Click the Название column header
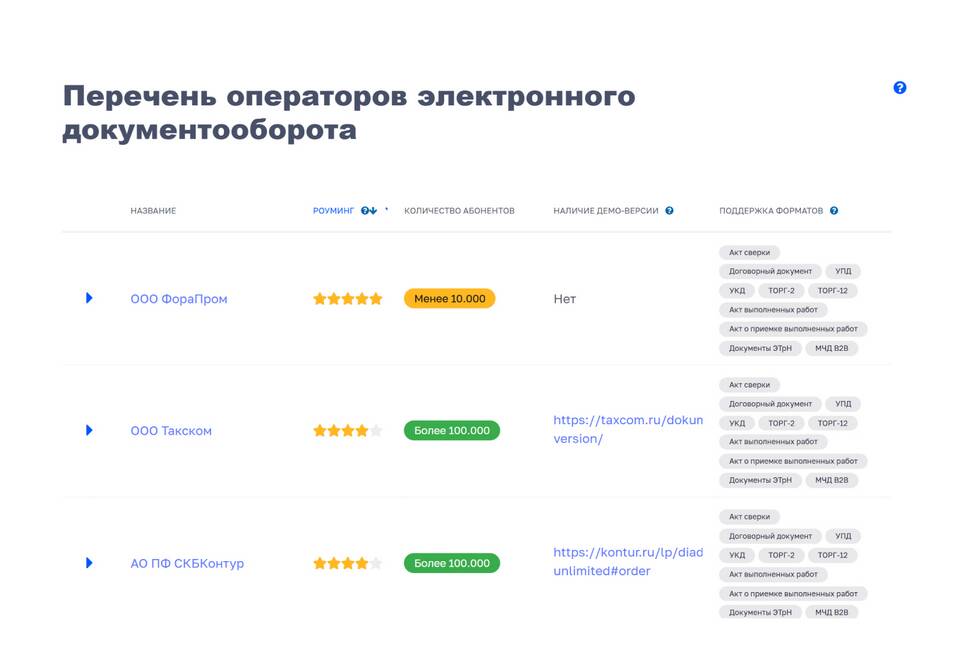Viewport: 960px width, 665px height. coord(153,211)
